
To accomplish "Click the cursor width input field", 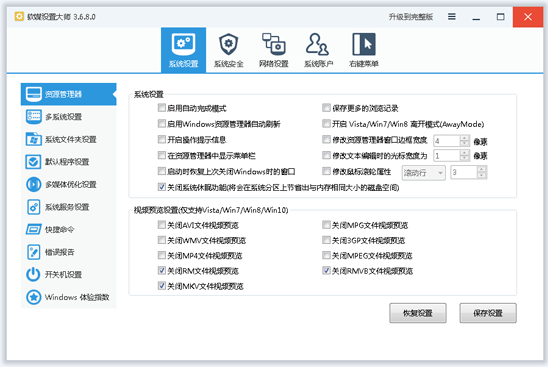I will coord(447,156).
